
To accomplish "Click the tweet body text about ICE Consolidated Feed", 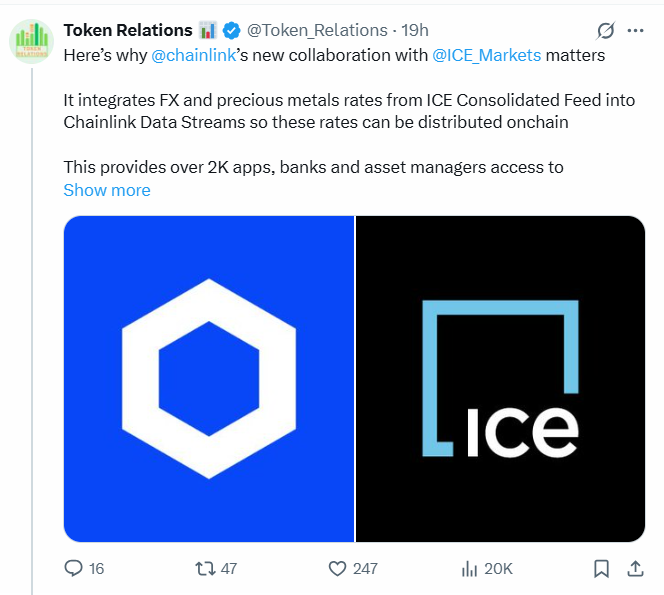I will [x=349, y=111].
